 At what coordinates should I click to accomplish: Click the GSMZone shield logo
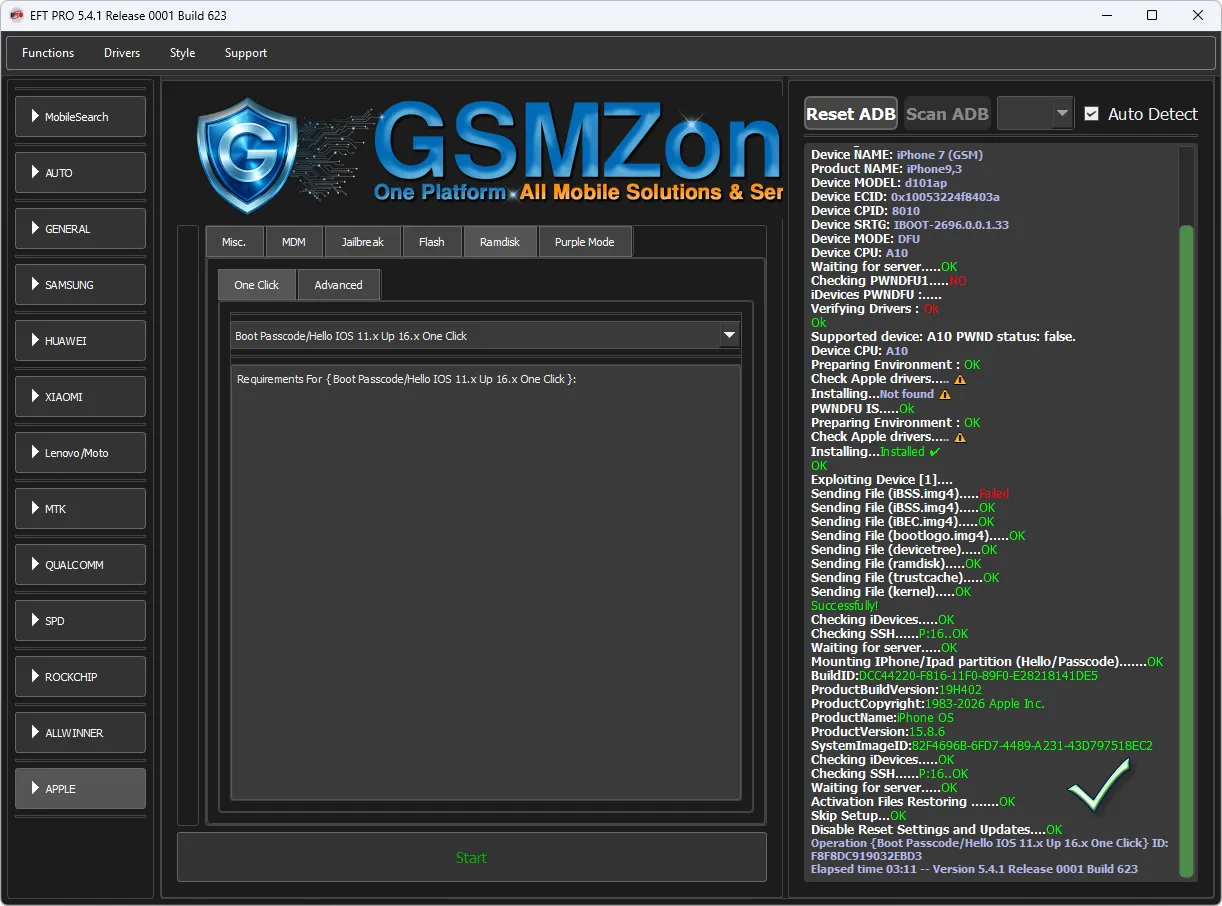pos(246,155)
